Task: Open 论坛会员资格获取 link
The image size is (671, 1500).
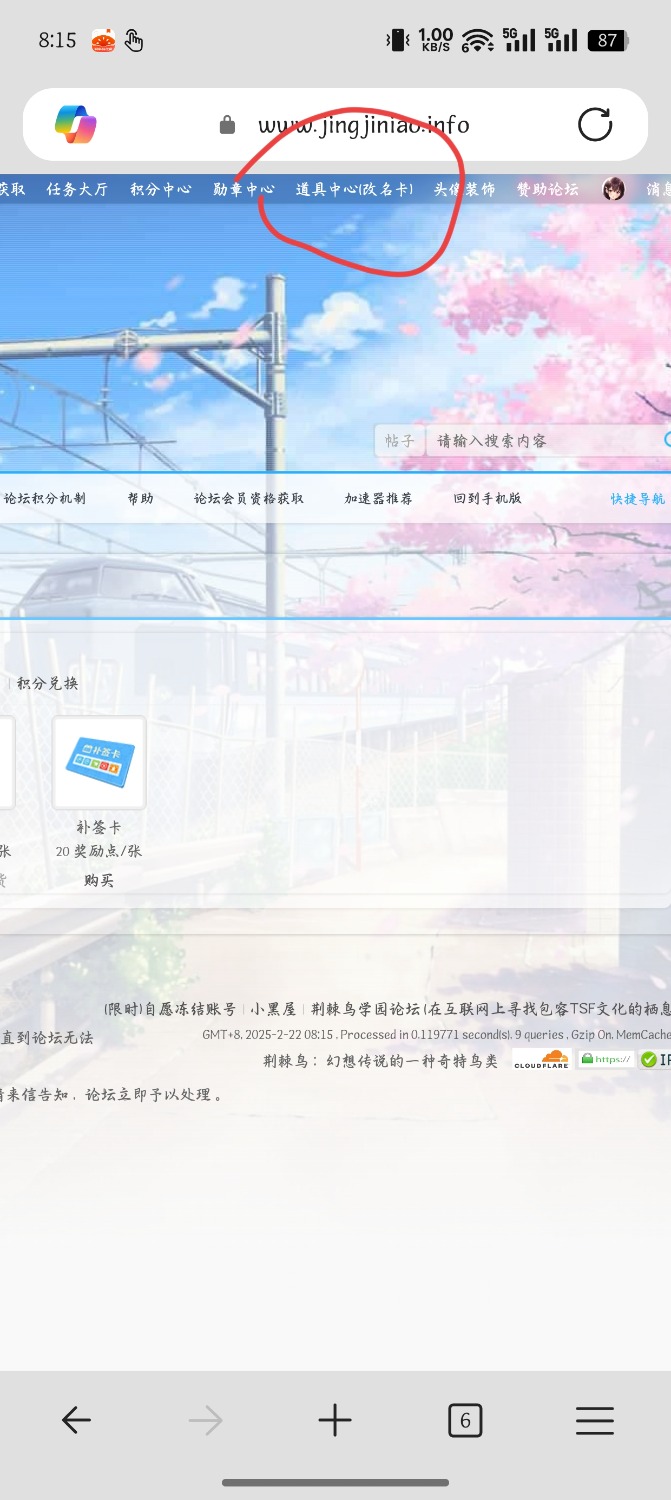Action: [249, 498]
